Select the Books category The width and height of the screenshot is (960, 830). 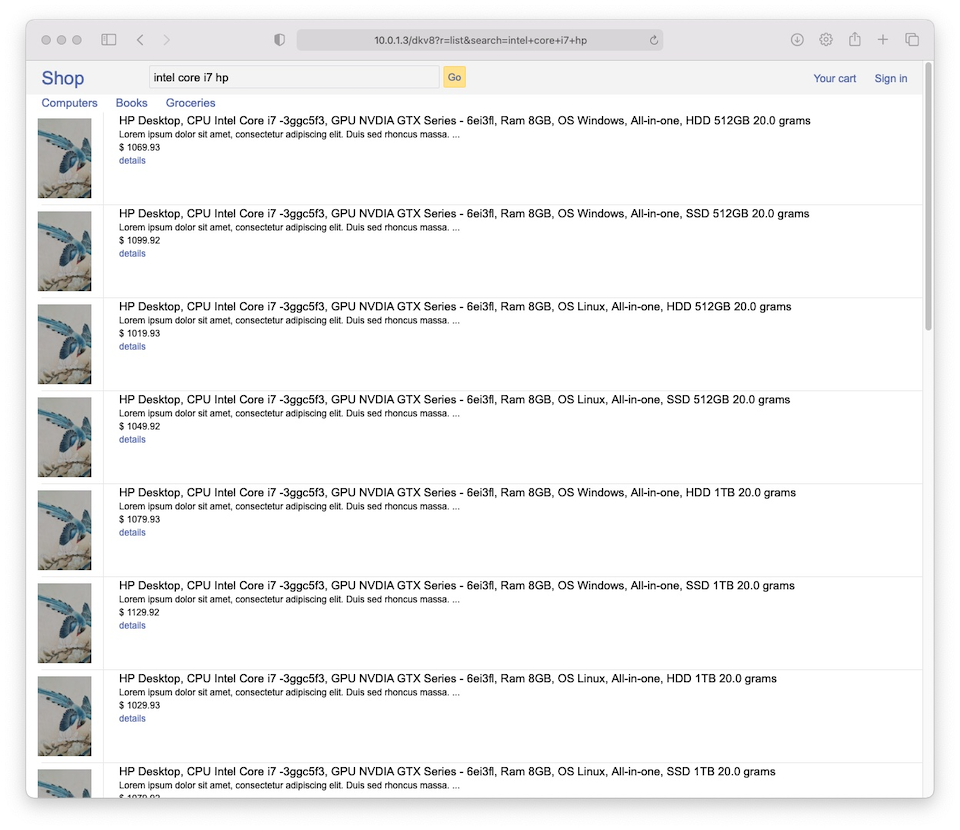(x=131, y=103)
